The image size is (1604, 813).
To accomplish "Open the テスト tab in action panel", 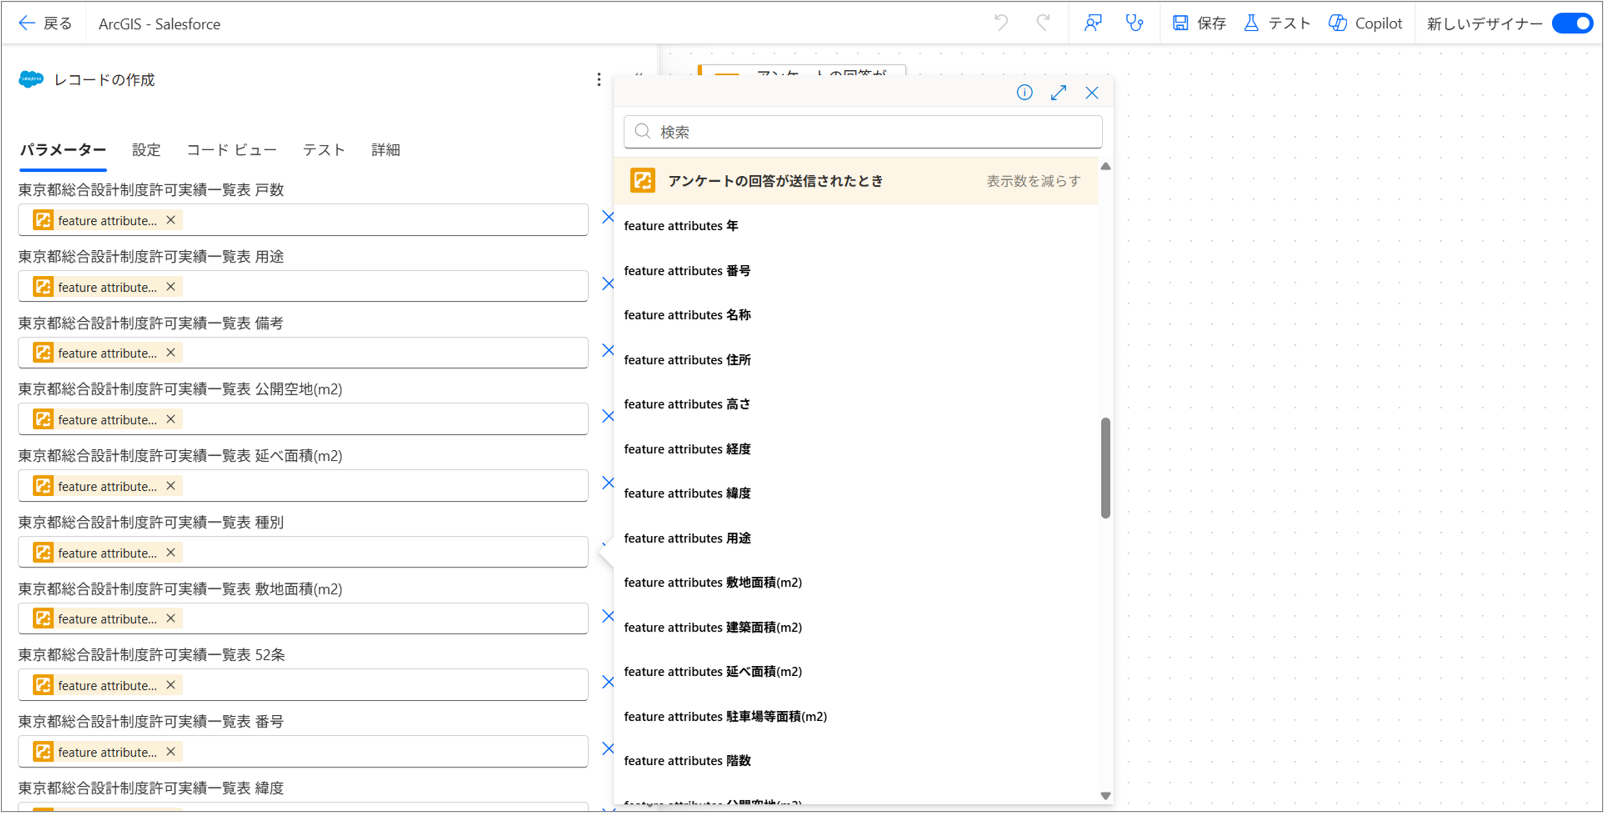I will click(x=324, y=150).
